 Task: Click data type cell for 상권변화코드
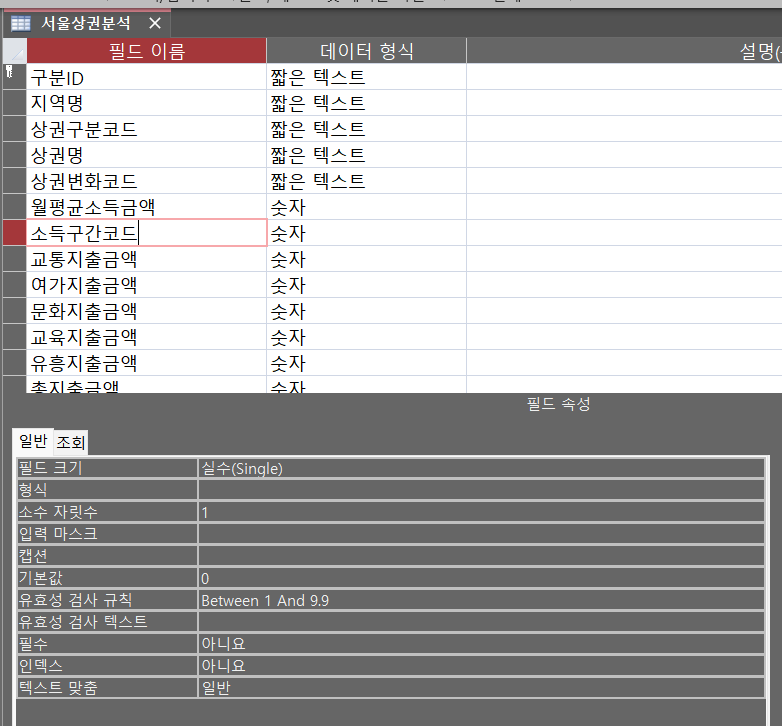pos(366,181)
